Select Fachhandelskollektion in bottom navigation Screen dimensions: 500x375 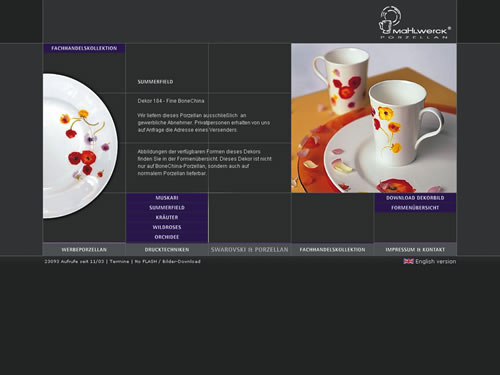point(332,249)
